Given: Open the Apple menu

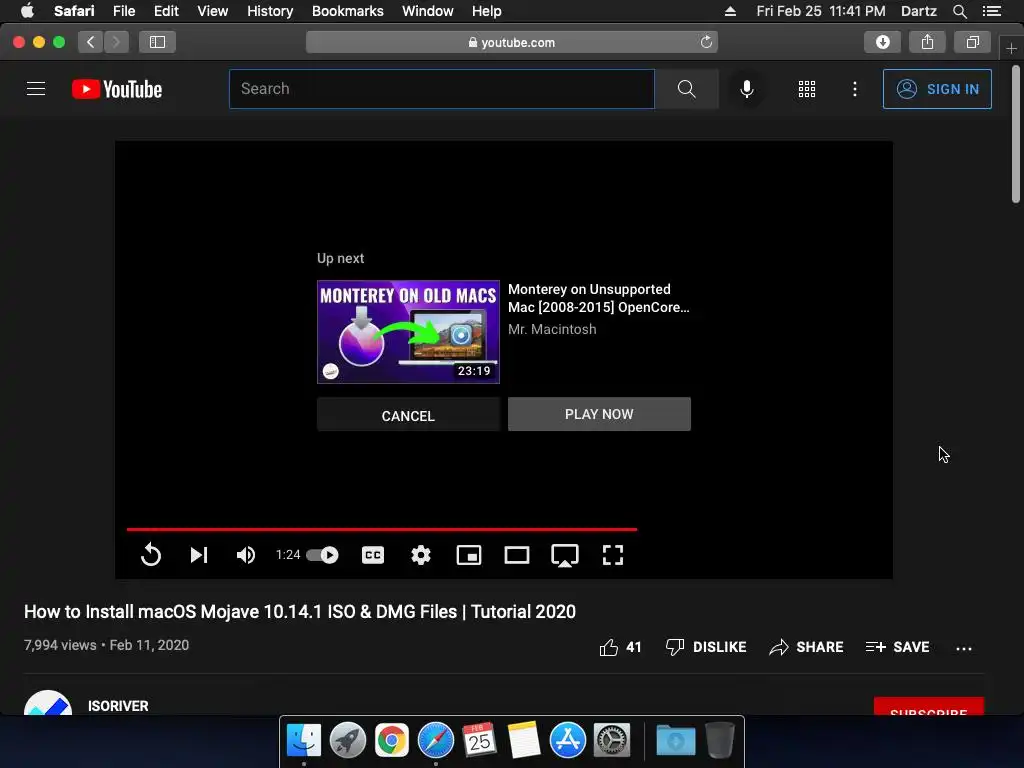Looking at the screenshot, I should click(x=27, y=10).
